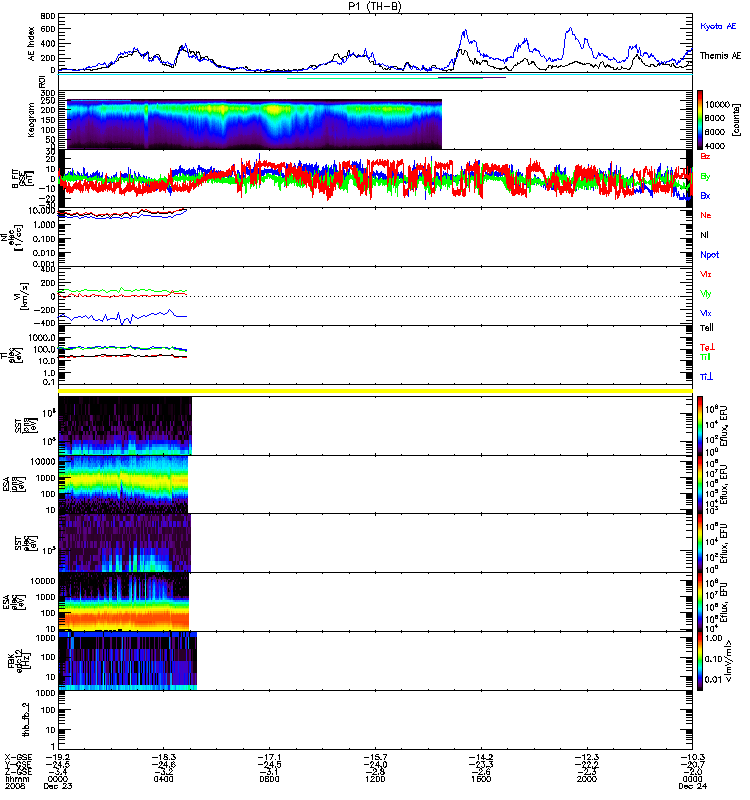
Task: Click the "1000.0" tick on temperature axis
Action: (x=42, y=338)
